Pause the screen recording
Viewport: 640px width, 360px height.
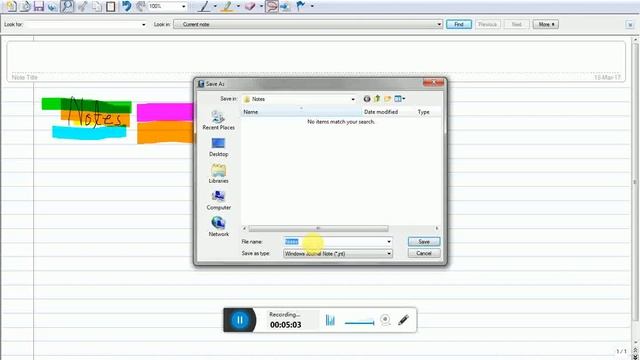click(240, 320)
